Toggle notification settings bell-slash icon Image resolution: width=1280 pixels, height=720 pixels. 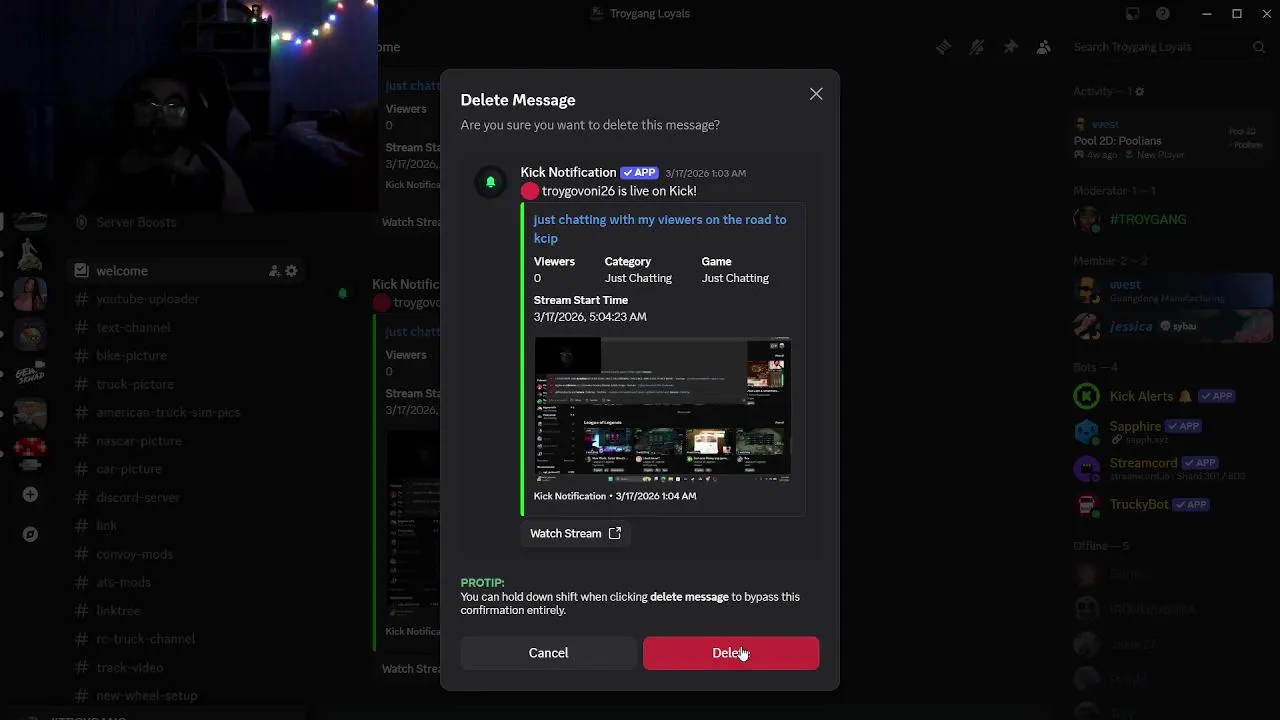977,47
